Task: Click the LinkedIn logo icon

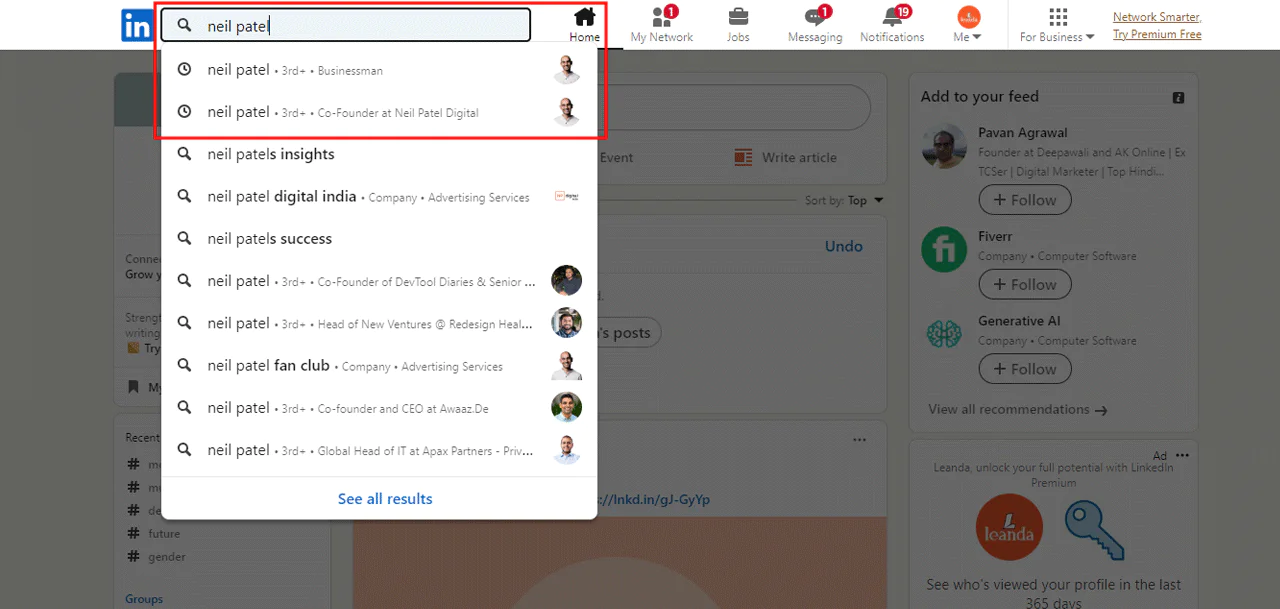Action: coord(136,25)
